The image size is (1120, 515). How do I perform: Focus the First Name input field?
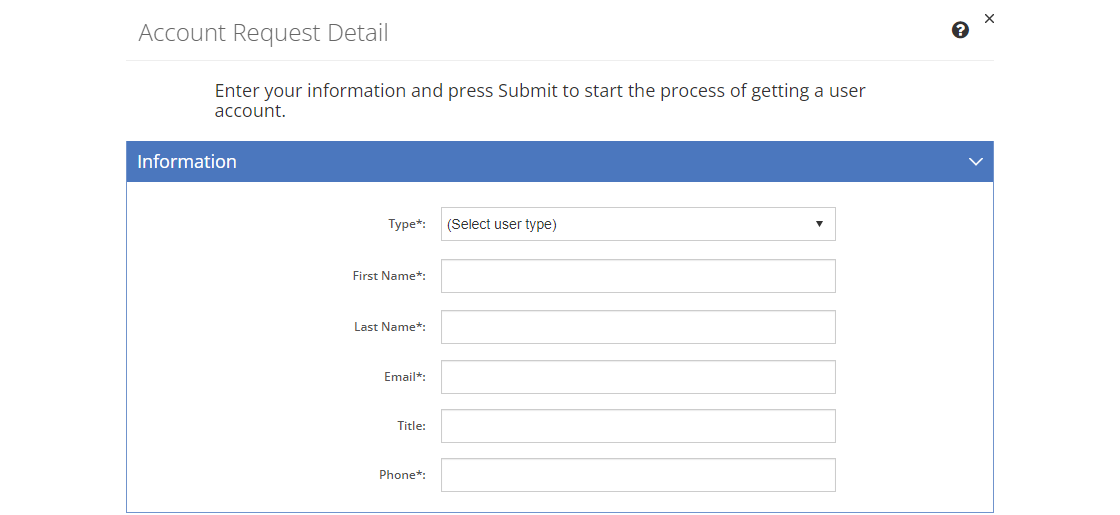pyautogui.click(x=637, y=276)
